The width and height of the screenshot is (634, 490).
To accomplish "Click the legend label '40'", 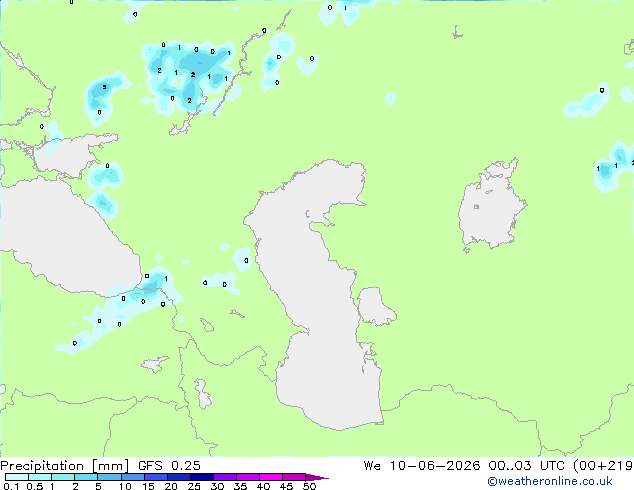I will (x=263, y=486).
